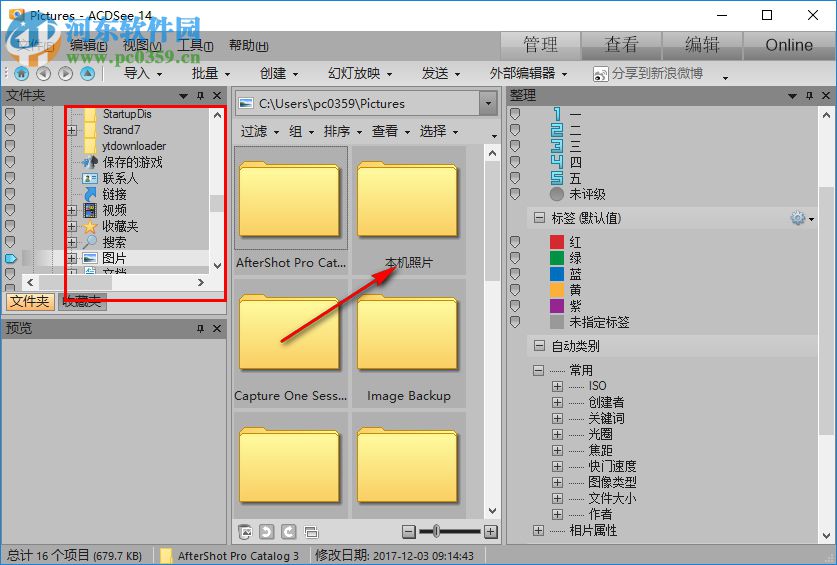Select rating number 3 icon
Screen dimensions: 837x565
557,146
